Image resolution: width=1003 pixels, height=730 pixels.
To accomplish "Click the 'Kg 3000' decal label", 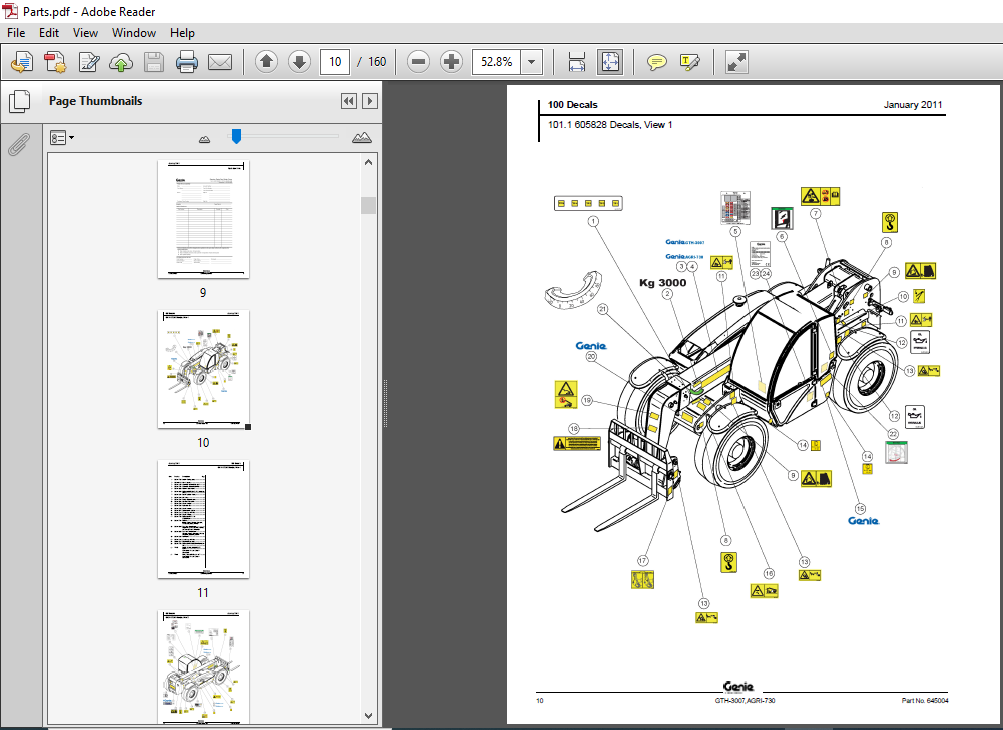I will 663,283.
